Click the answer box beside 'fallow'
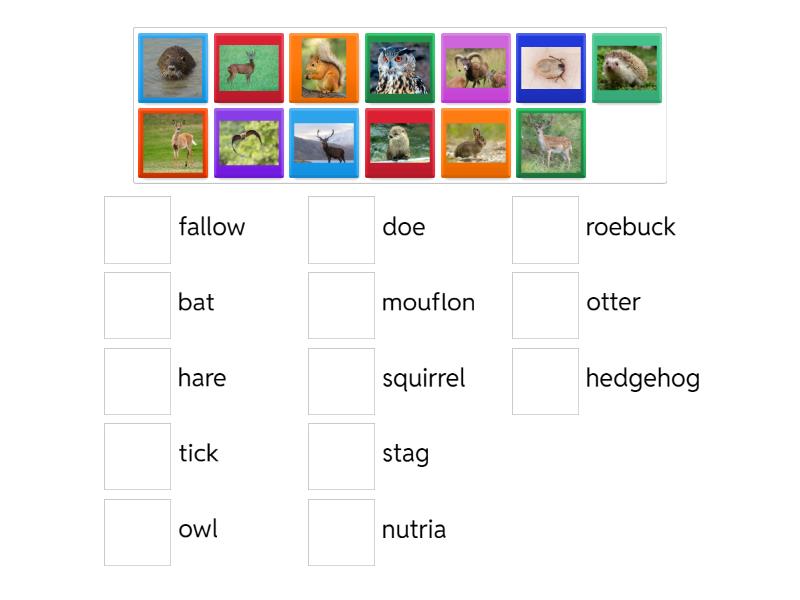 (x=137, y=228)
